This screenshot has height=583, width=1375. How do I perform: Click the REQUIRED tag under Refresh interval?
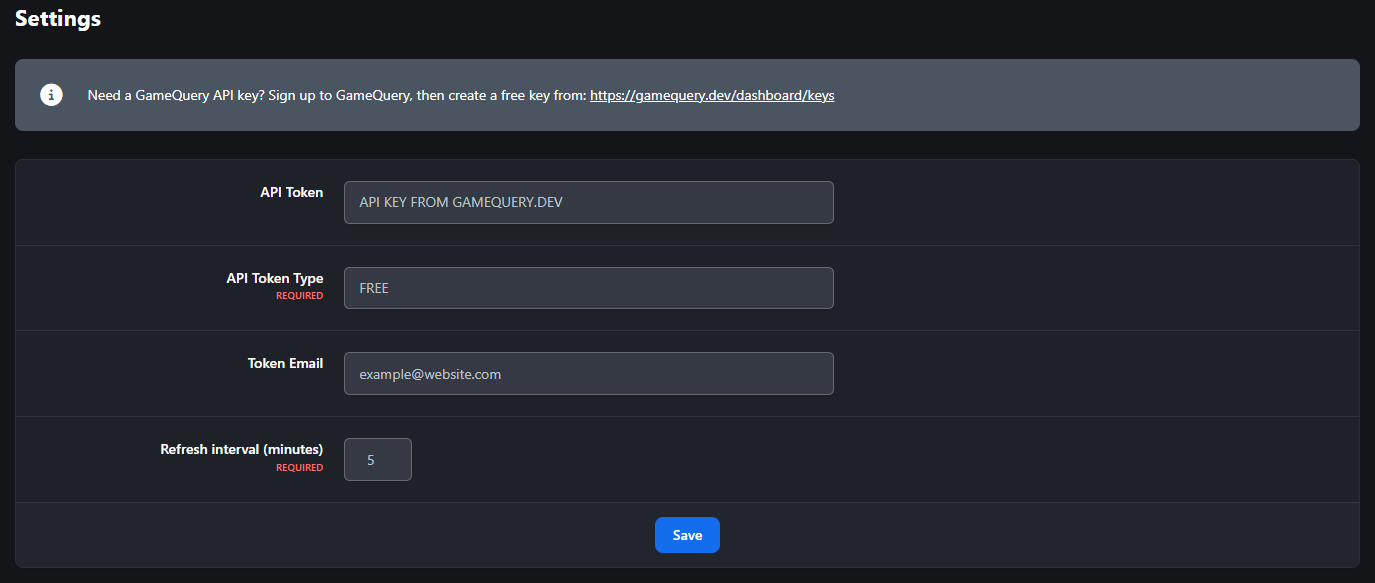click(300, 467)
